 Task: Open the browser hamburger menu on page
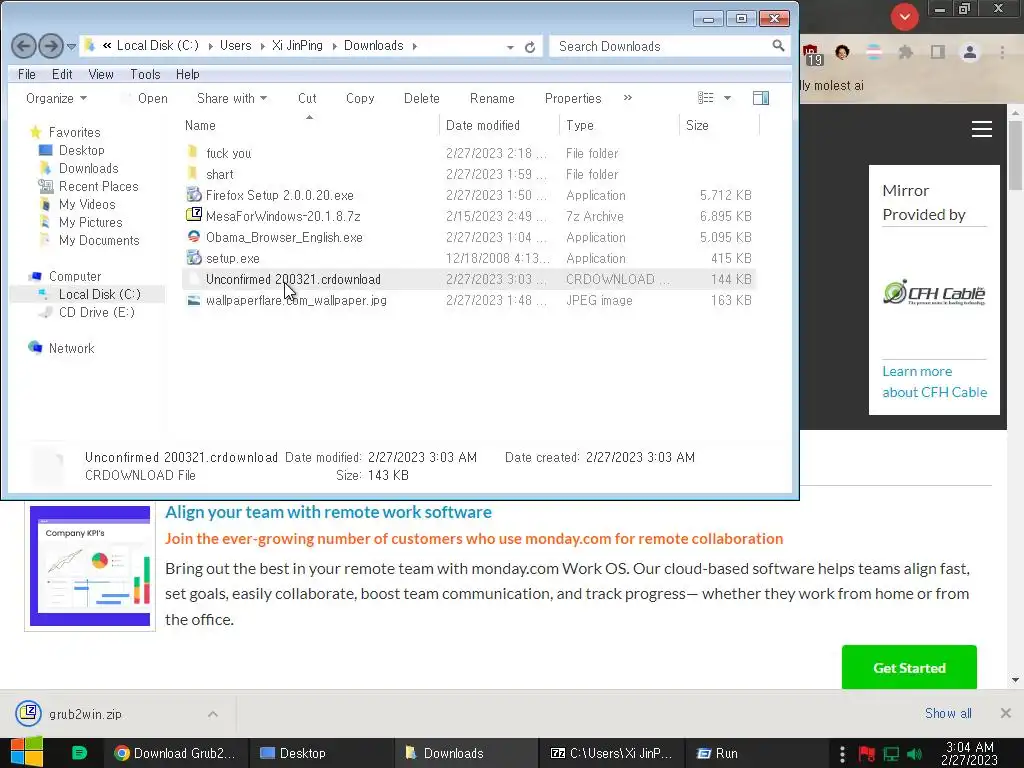coord(982,129)
